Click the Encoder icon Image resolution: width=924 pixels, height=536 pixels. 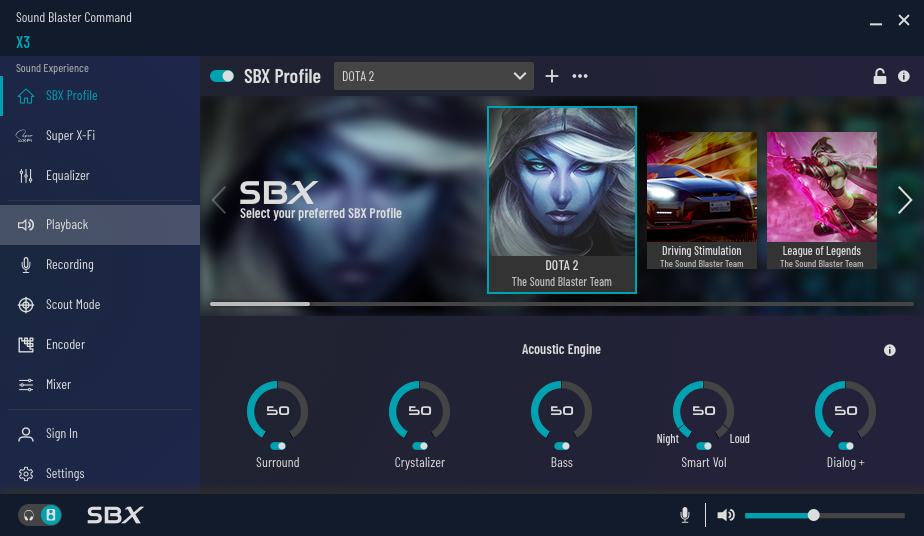[26, 345]
